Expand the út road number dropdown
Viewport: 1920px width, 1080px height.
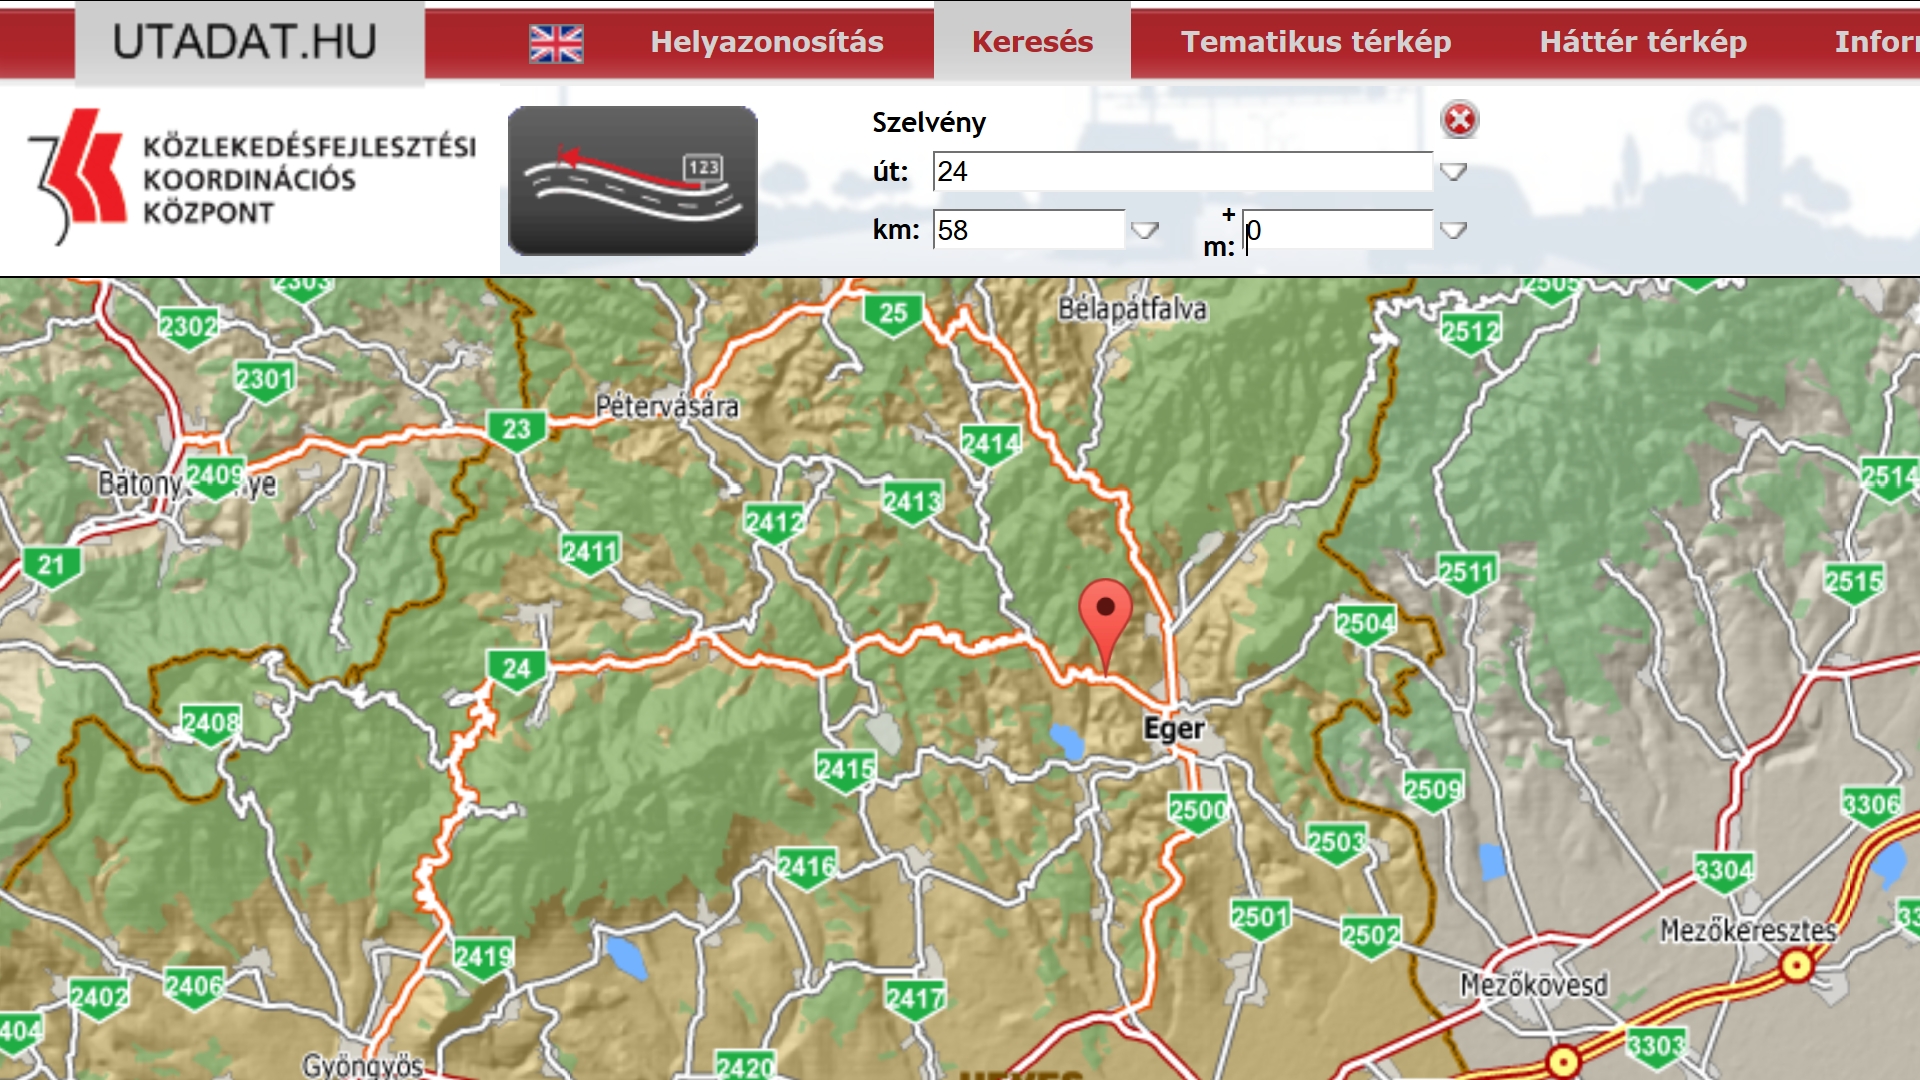1453,172
